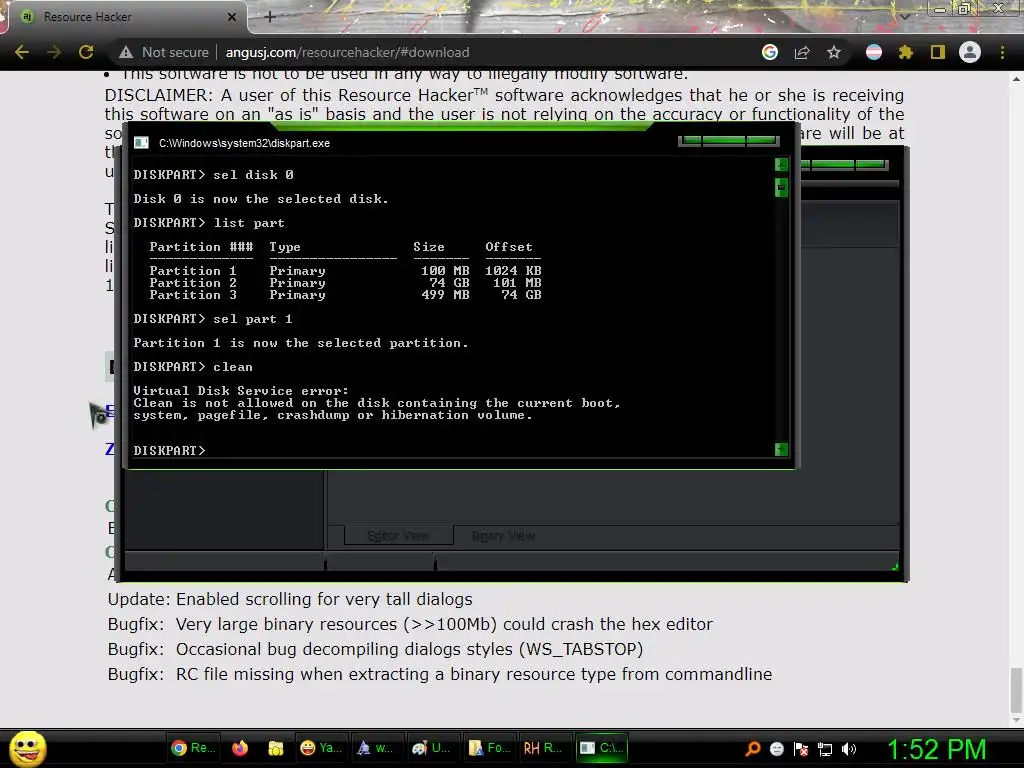Click 'Update: Enabled scrolling for very tall dialogs'

tap(290, 600)
